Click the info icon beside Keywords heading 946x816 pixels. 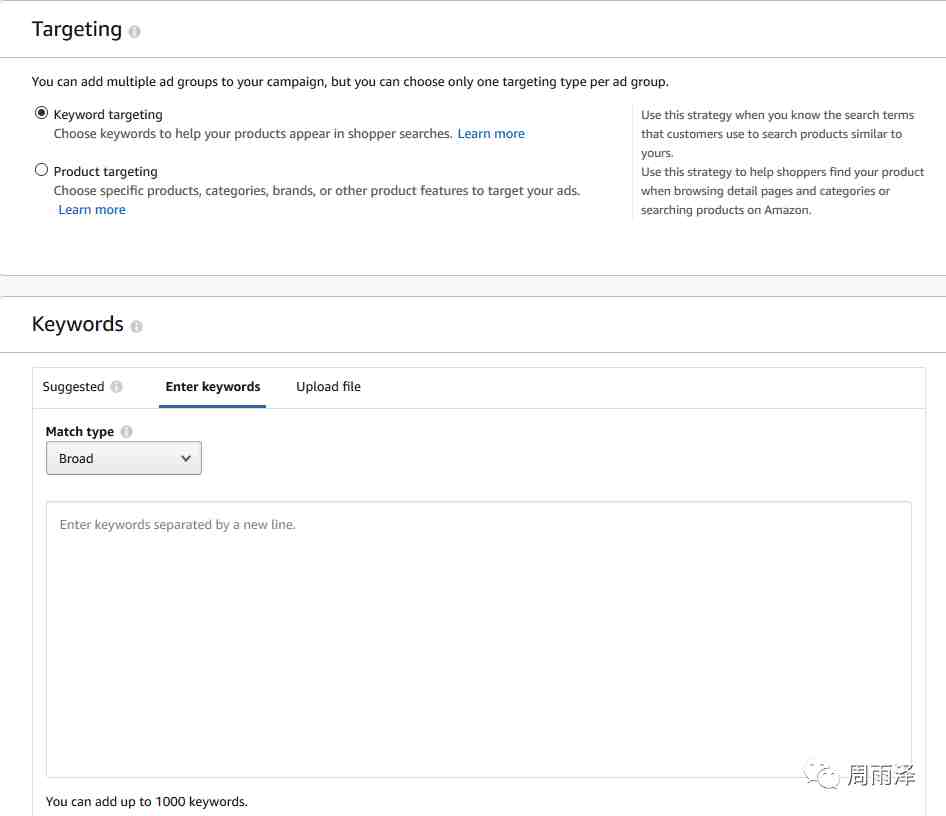(x=137, y=326)
